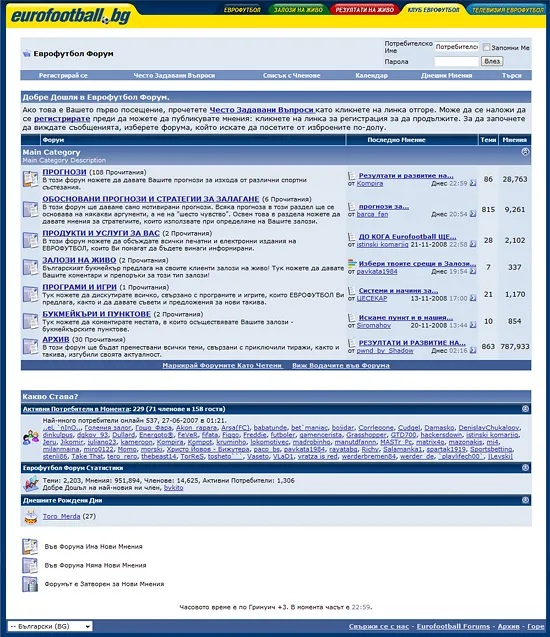Viewport: 550px width, 637px height.
Task: Click Eurofootball Forums footer link
Action: (x=453, y=626)
